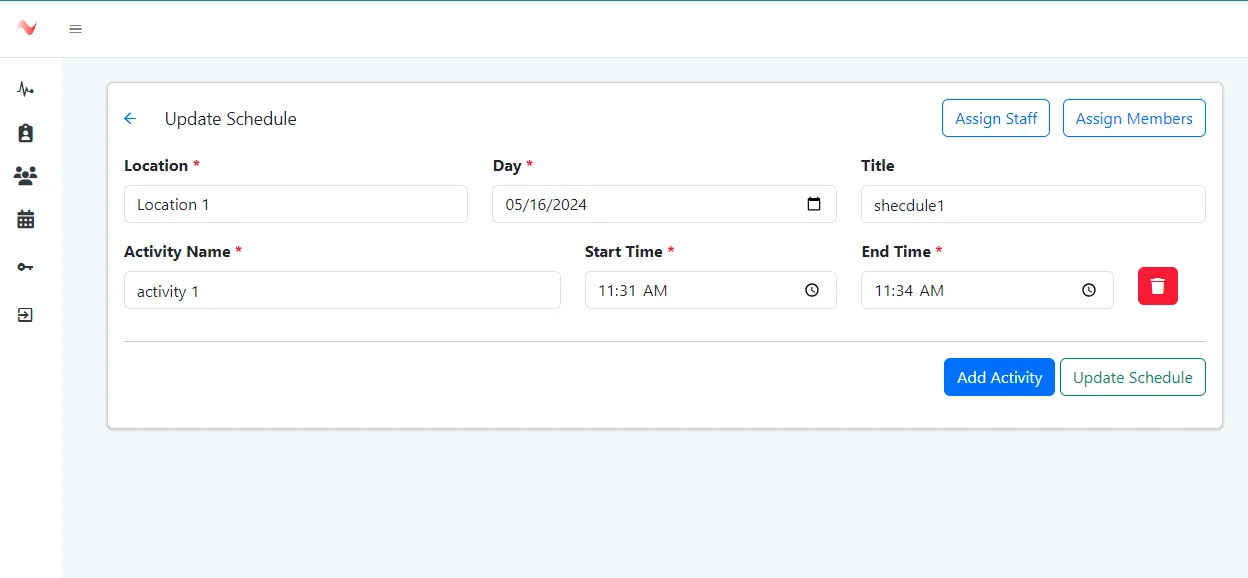Go back using the blue arrow

[130, 119]
